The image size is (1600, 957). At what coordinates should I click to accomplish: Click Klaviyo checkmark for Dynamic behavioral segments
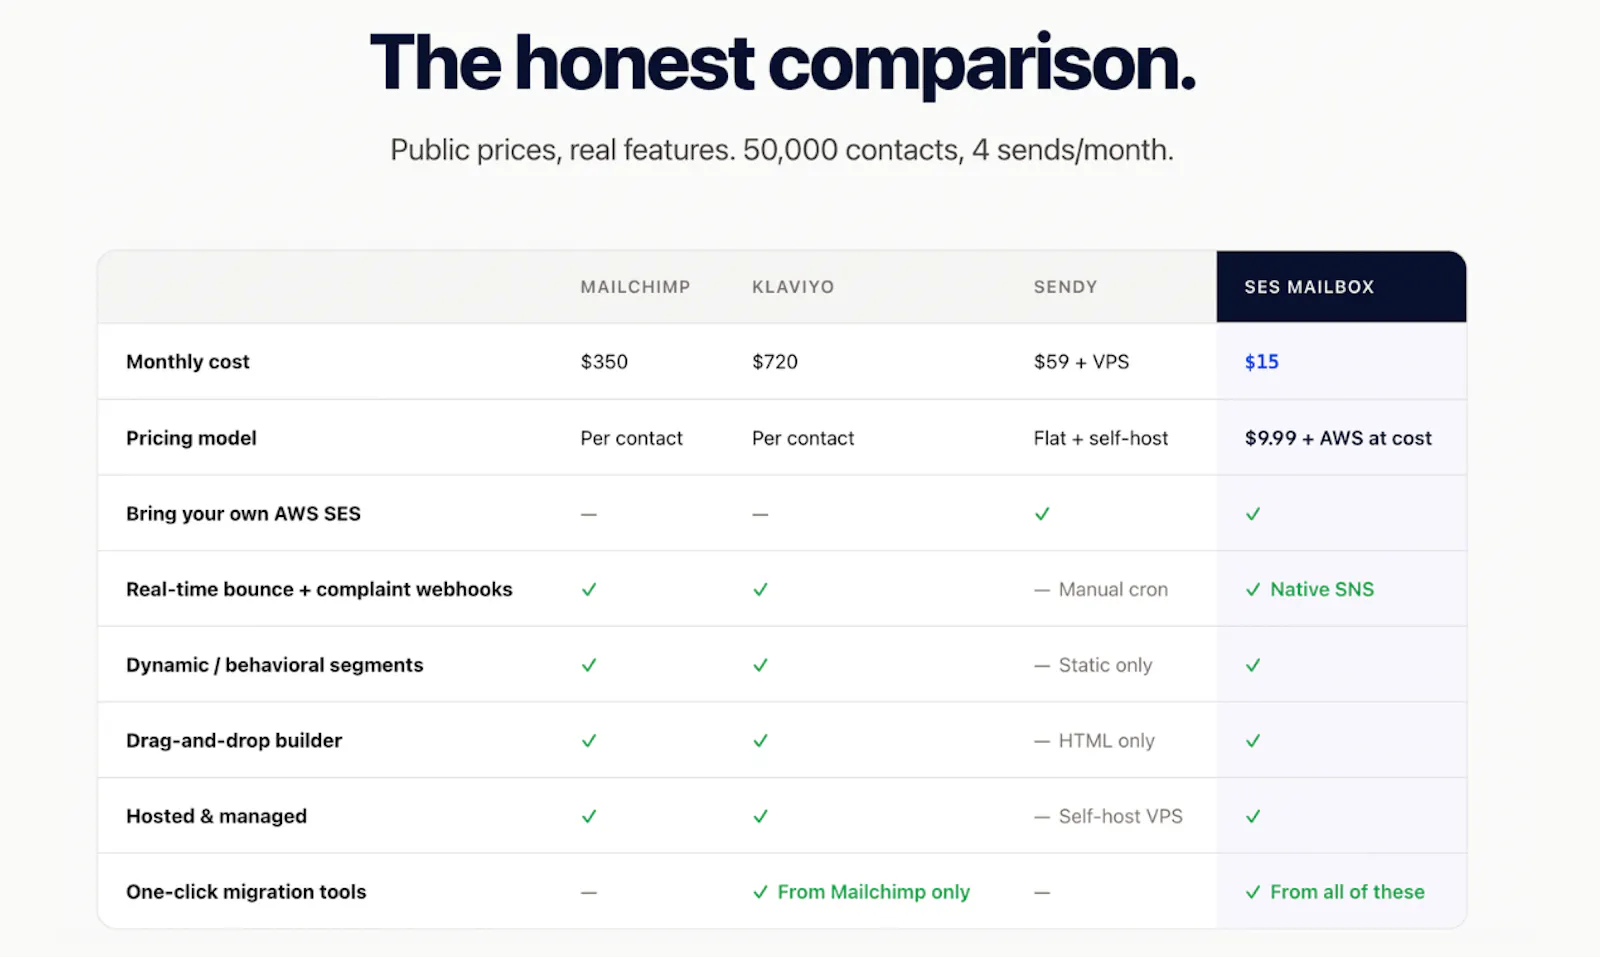[761, 665]
